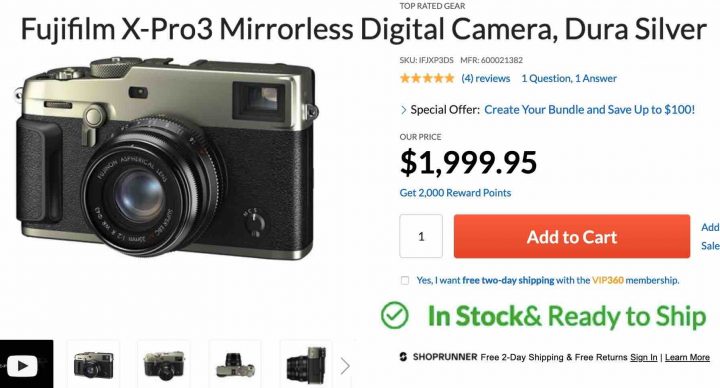Select the straight-front view camera thumbnail
720x388 pixels.
164,366
